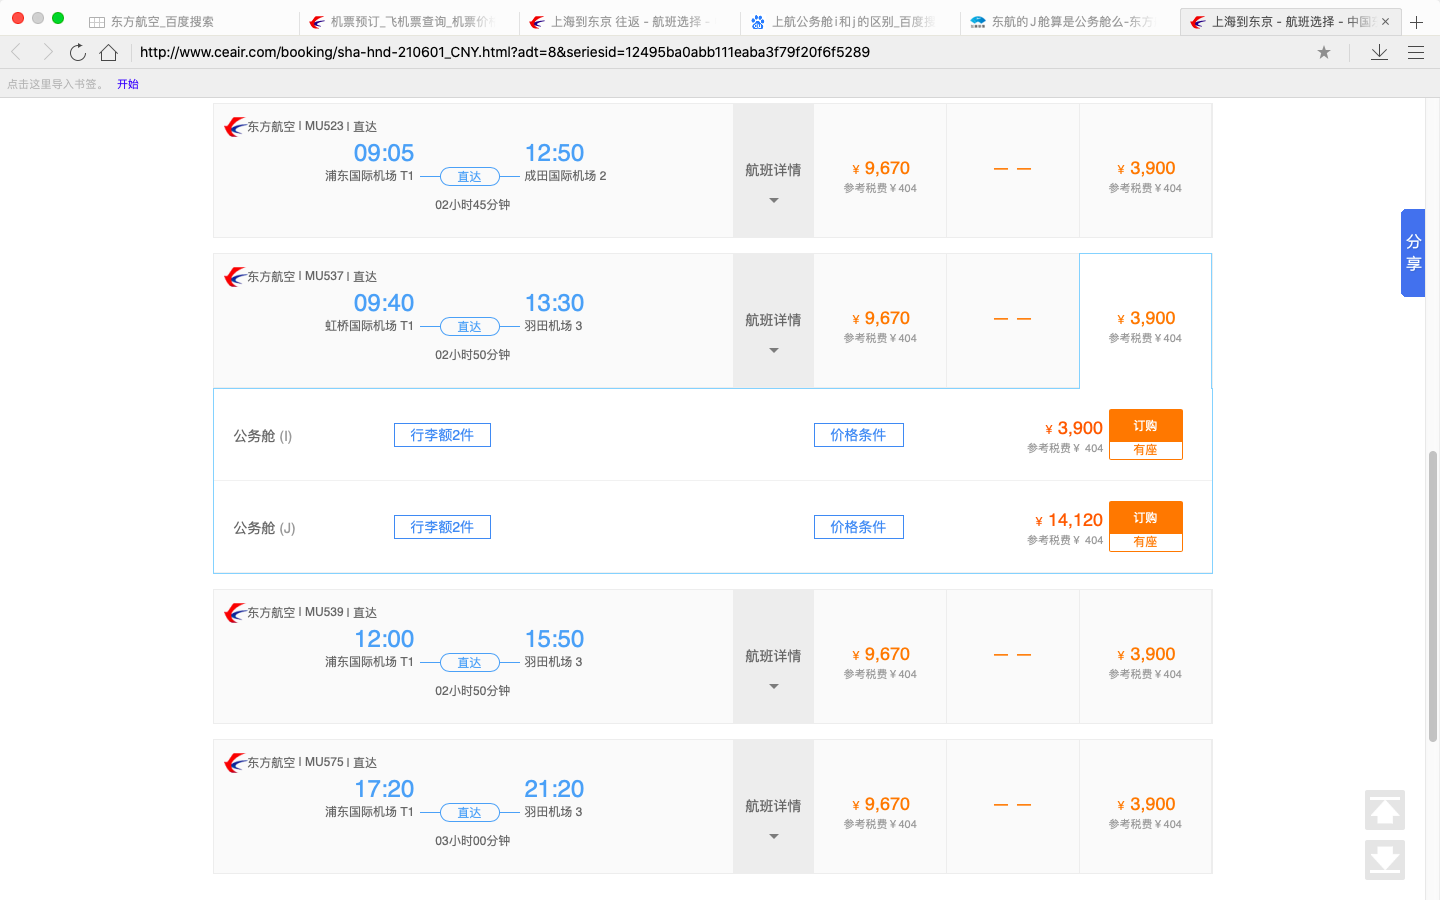This screenshot has width=1440, height=900.
Task: Click the 有座 seat status under ¥14,120
Action: click(1146, 542)
